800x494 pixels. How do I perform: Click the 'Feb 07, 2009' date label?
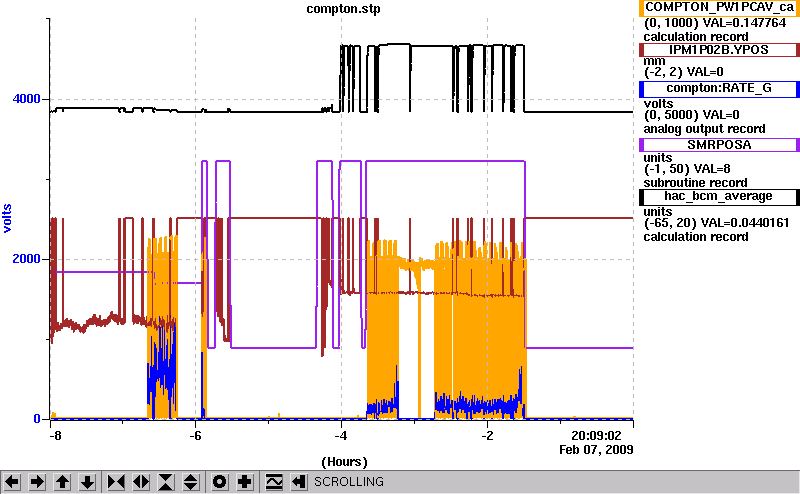point(596,450)
